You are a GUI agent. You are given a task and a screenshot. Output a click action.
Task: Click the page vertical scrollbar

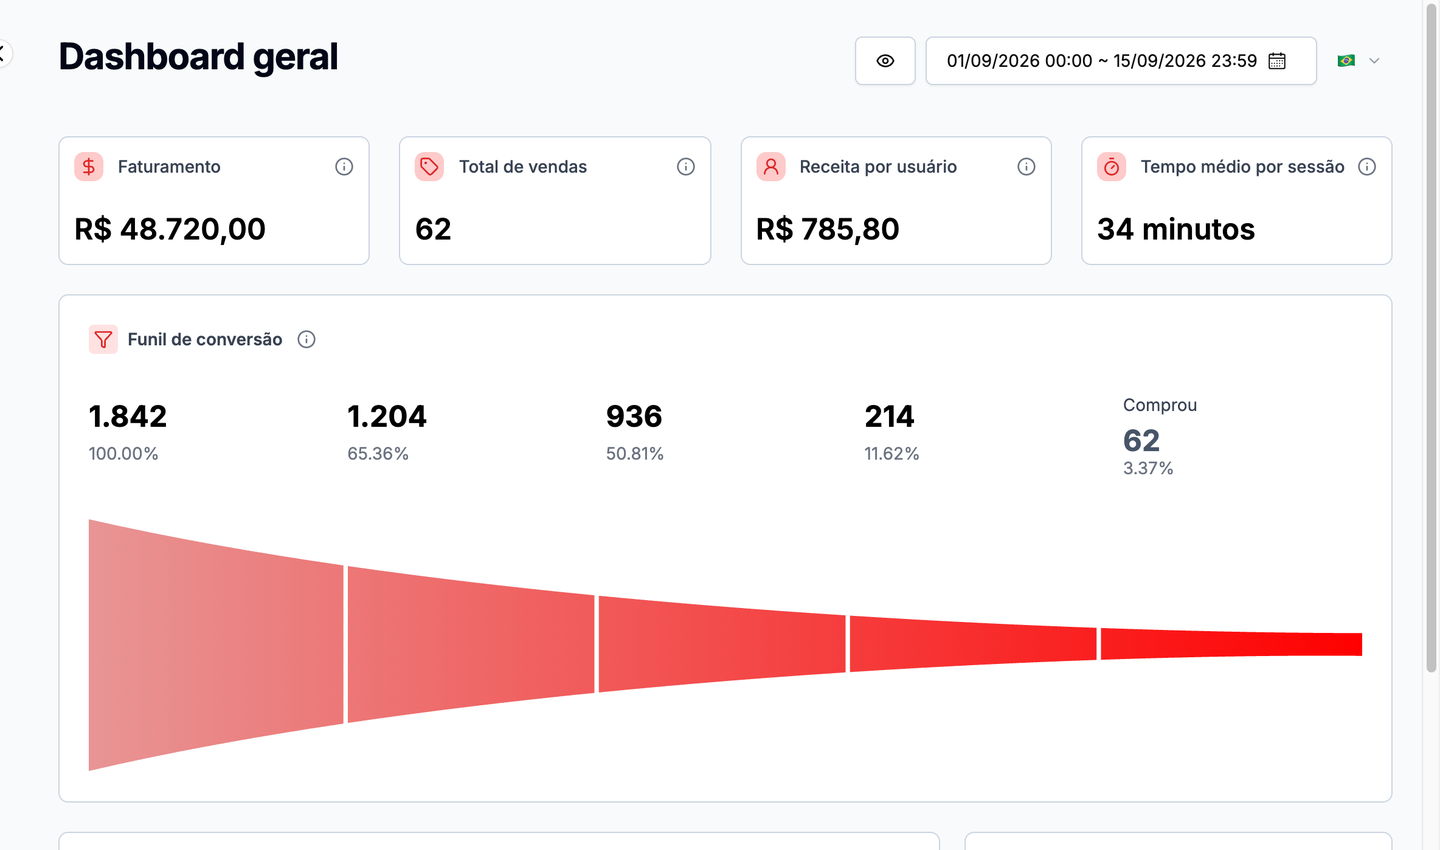[1431, 340]
